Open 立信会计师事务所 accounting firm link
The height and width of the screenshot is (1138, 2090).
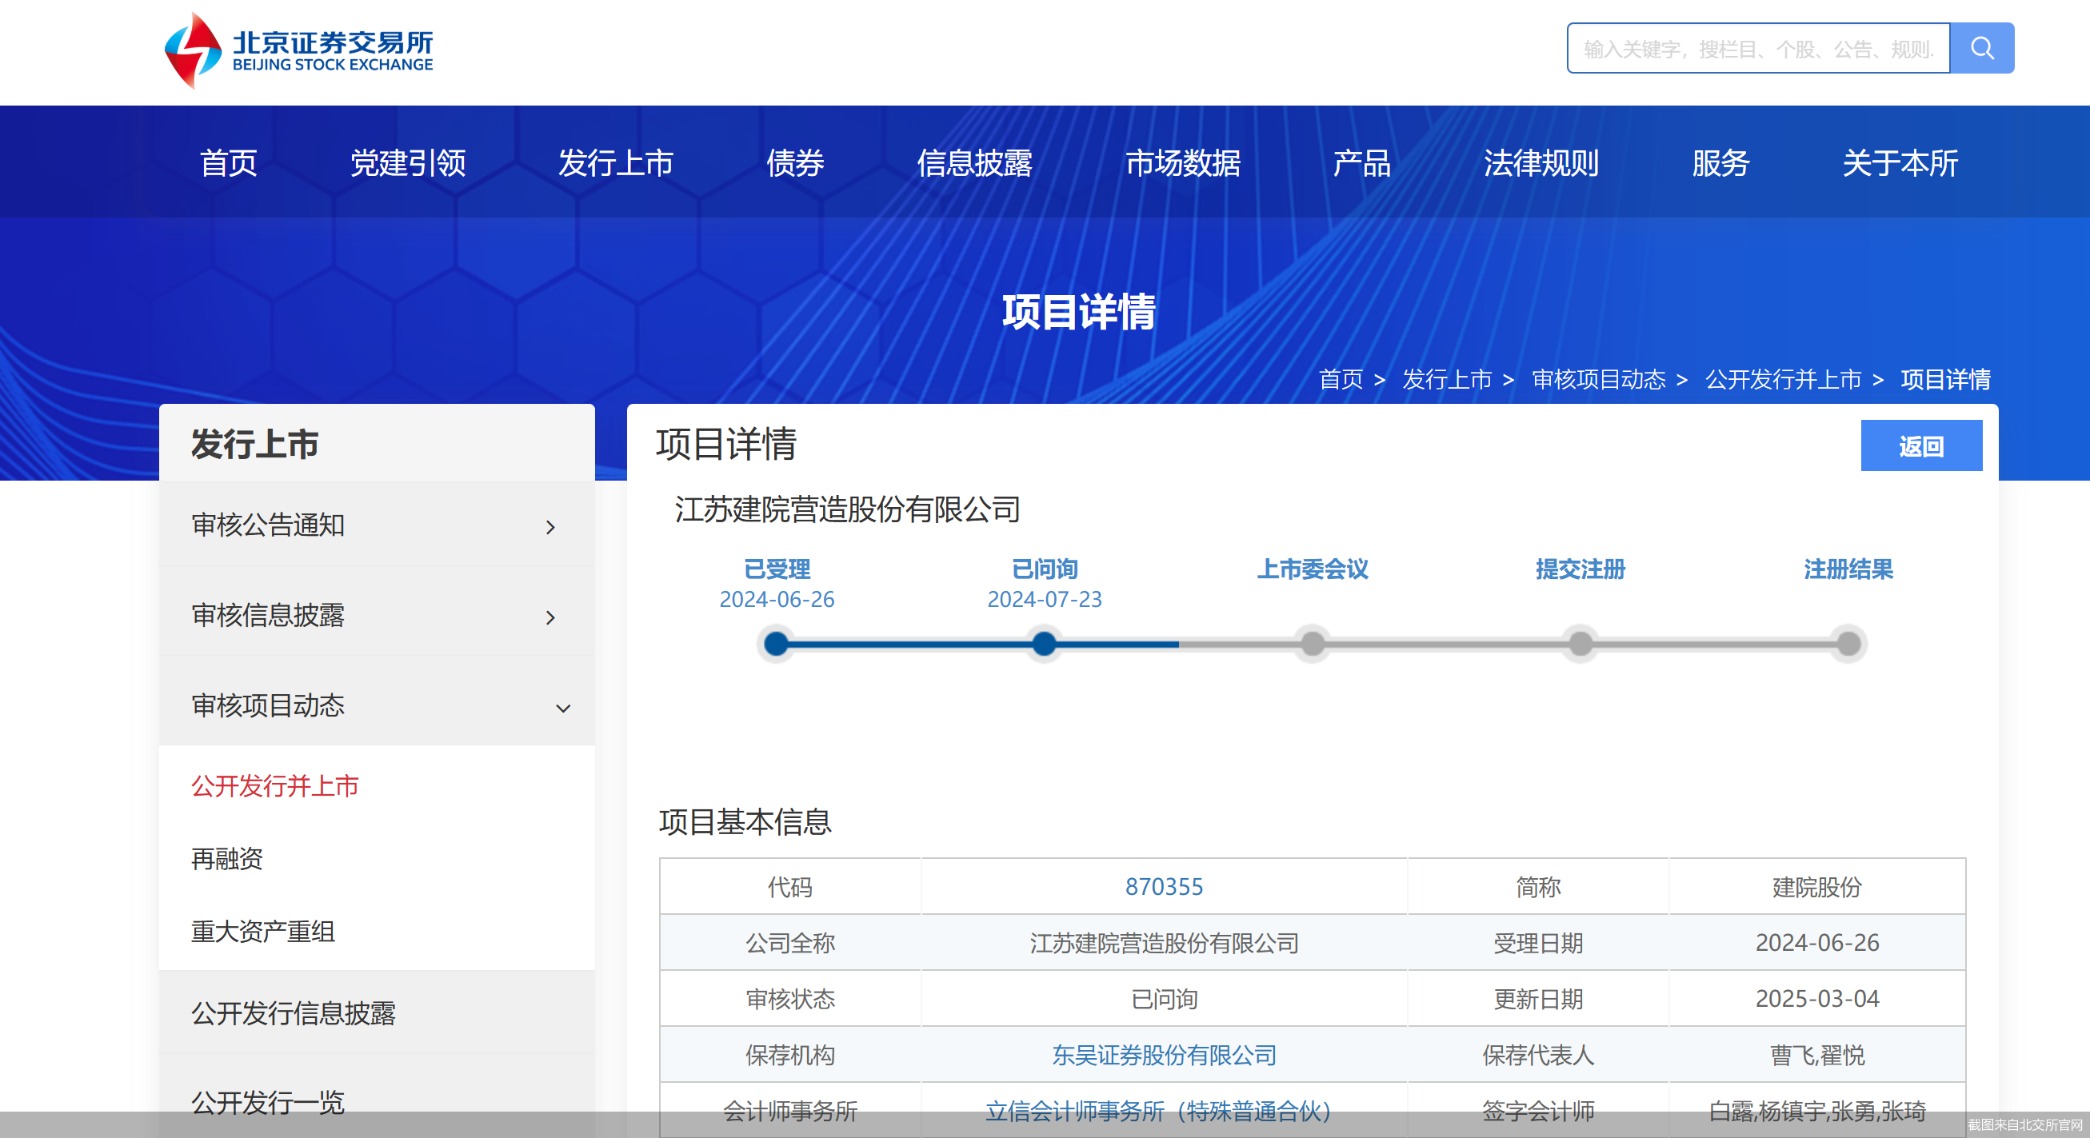click(1158, 1111)
